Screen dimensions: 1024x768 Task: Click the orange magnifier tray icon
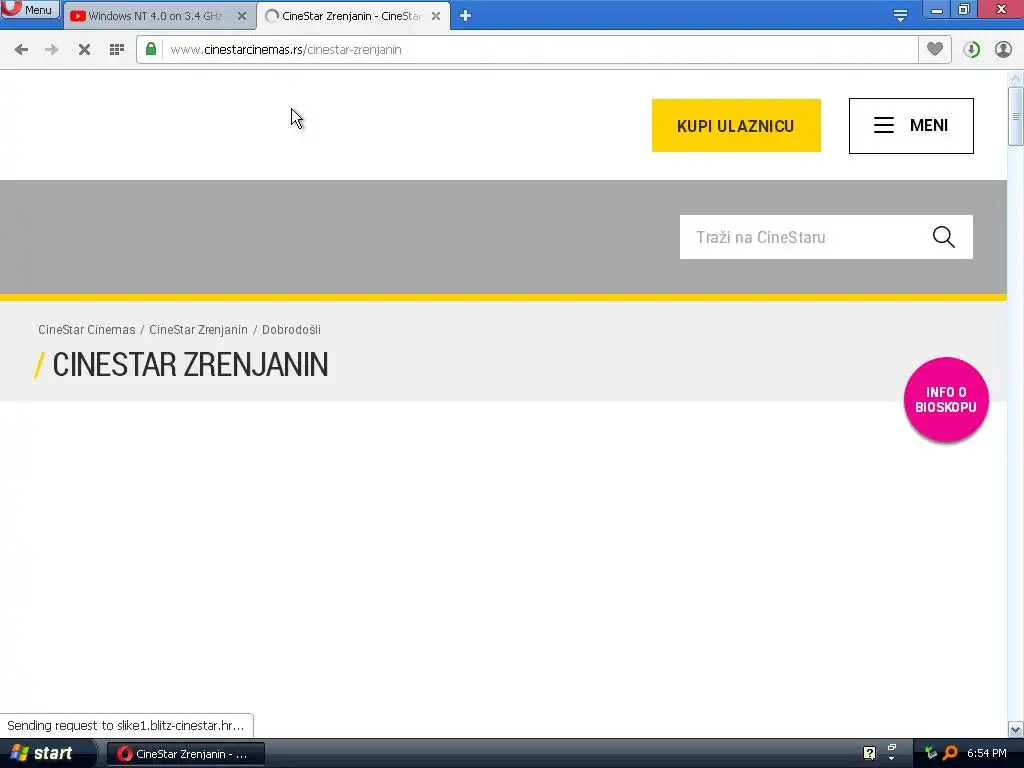[x=950, y=753]
